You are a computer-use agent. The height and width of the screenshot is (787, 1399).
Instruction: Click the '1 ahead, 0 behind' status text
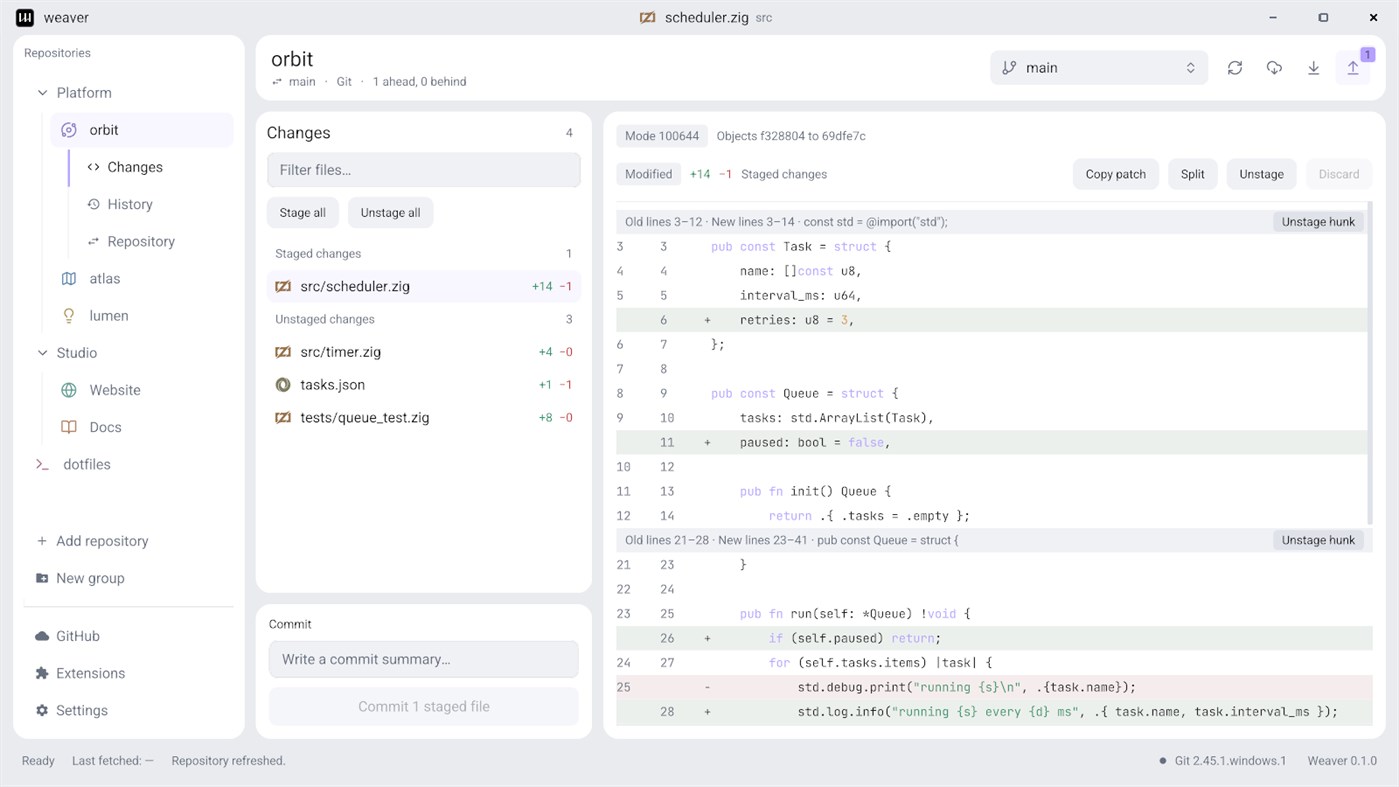420,82
